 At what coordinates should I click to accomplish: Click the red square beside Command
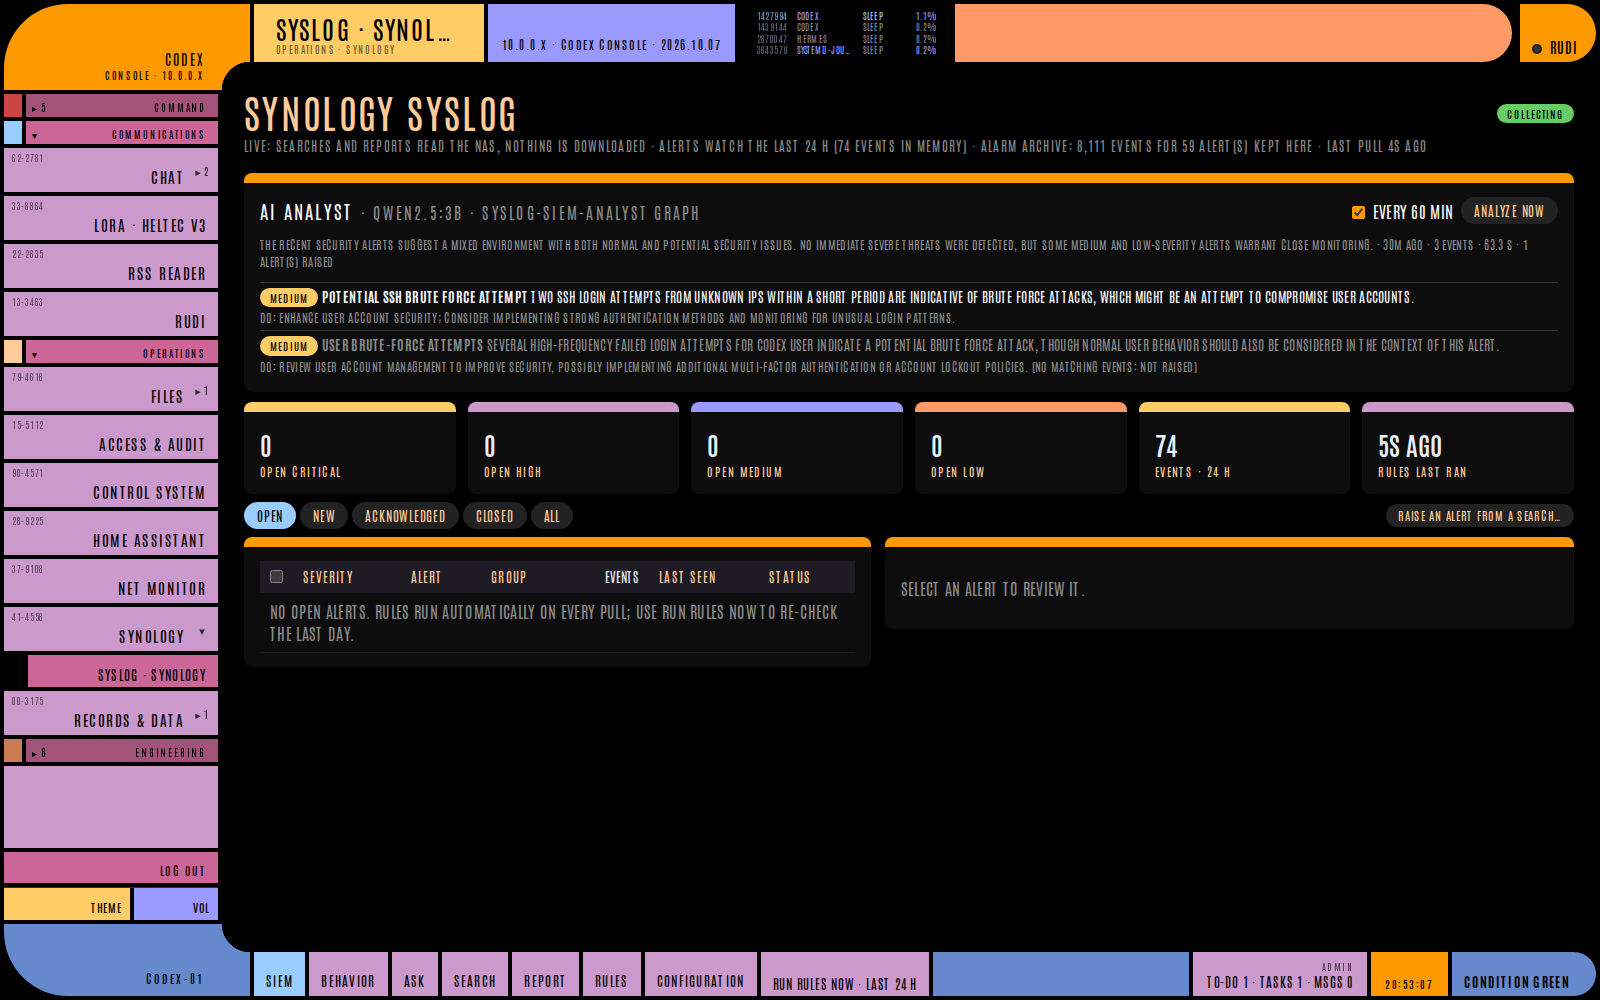pos(13,106)
